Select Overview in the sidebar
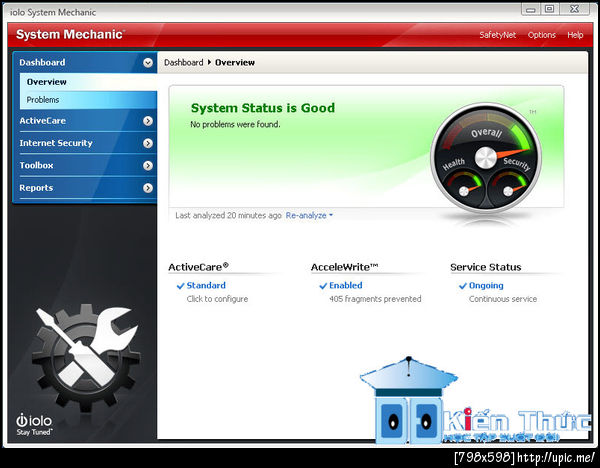Image resolution: width=600 pixels, height=468 pixels. (x=88, y=82)
